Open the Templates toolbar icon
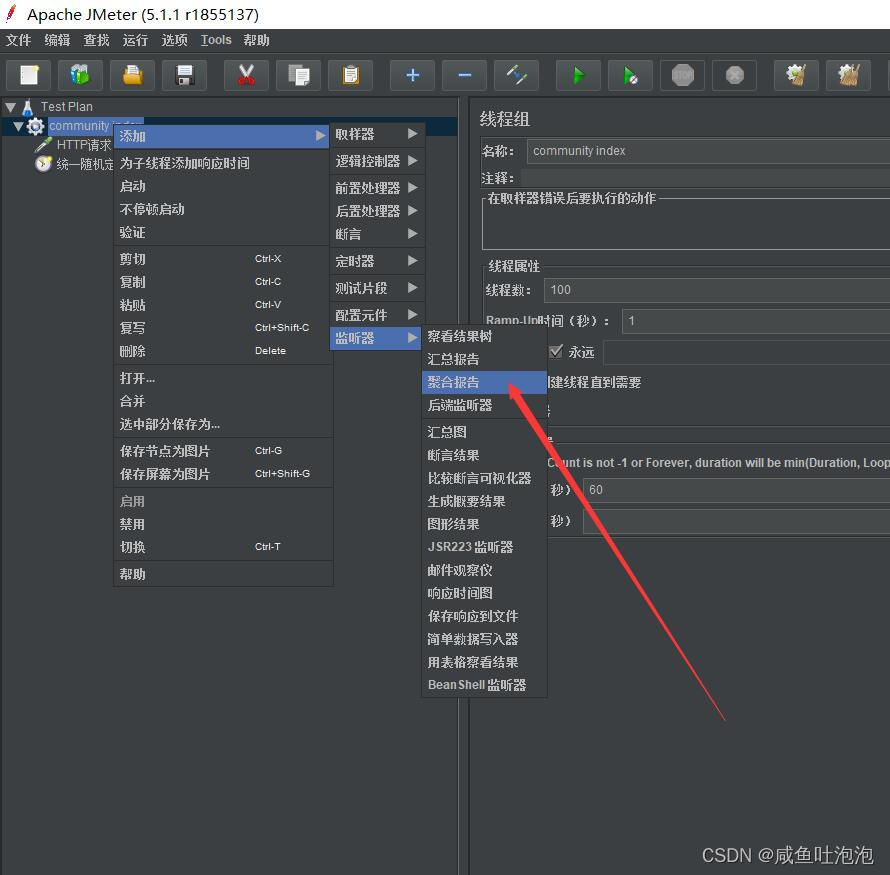890x875 pixels. (80, 75)
